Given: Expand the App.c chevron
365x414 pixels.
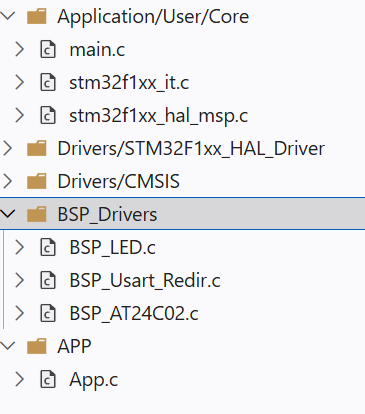Looking at the screenshot, I should point(20,379).
